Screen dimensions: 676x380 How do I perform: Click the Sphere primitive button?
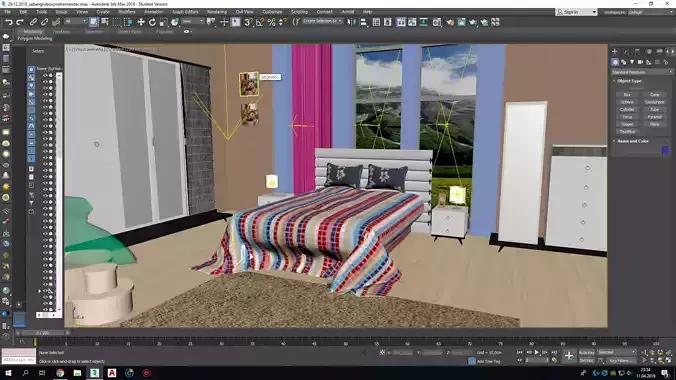coord(627,102)
